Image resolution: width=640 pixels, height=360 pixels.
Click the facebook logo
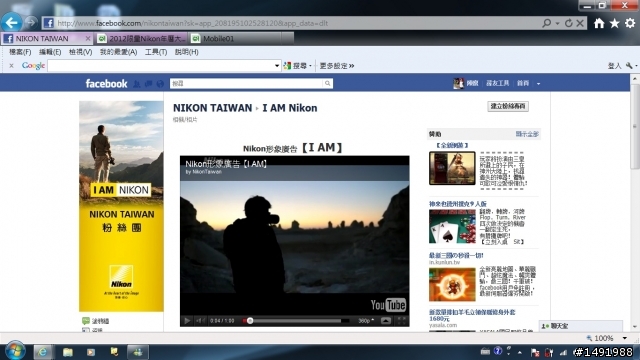pyautogui.click(x=106, y=84)
